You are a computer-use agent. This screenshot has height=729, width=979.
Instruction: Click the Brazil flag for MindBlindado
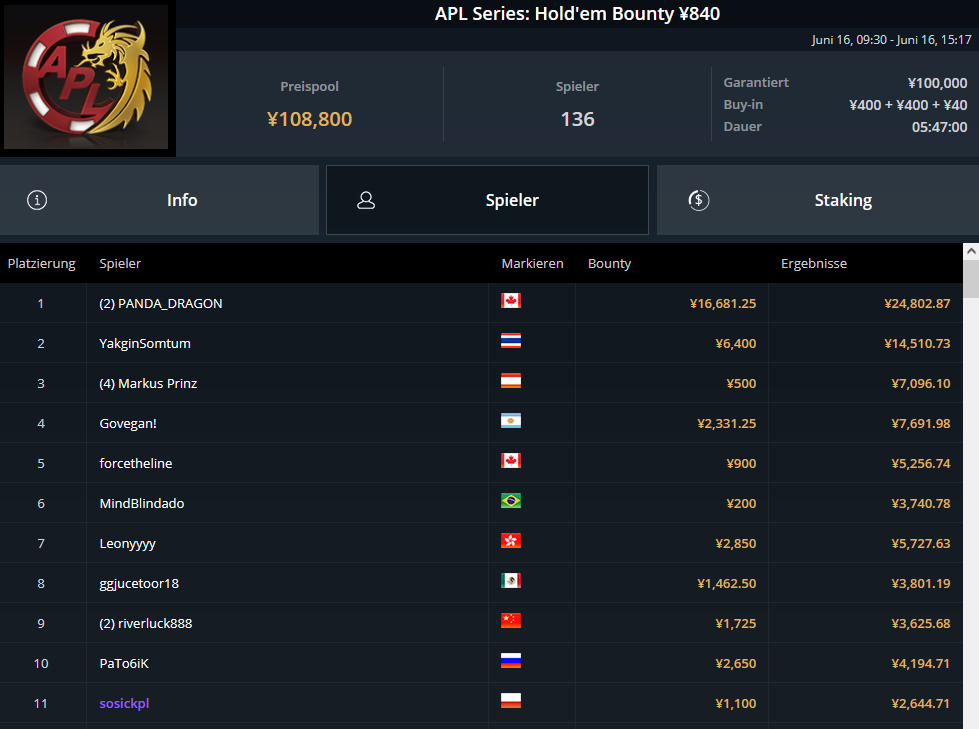point(511,501)
